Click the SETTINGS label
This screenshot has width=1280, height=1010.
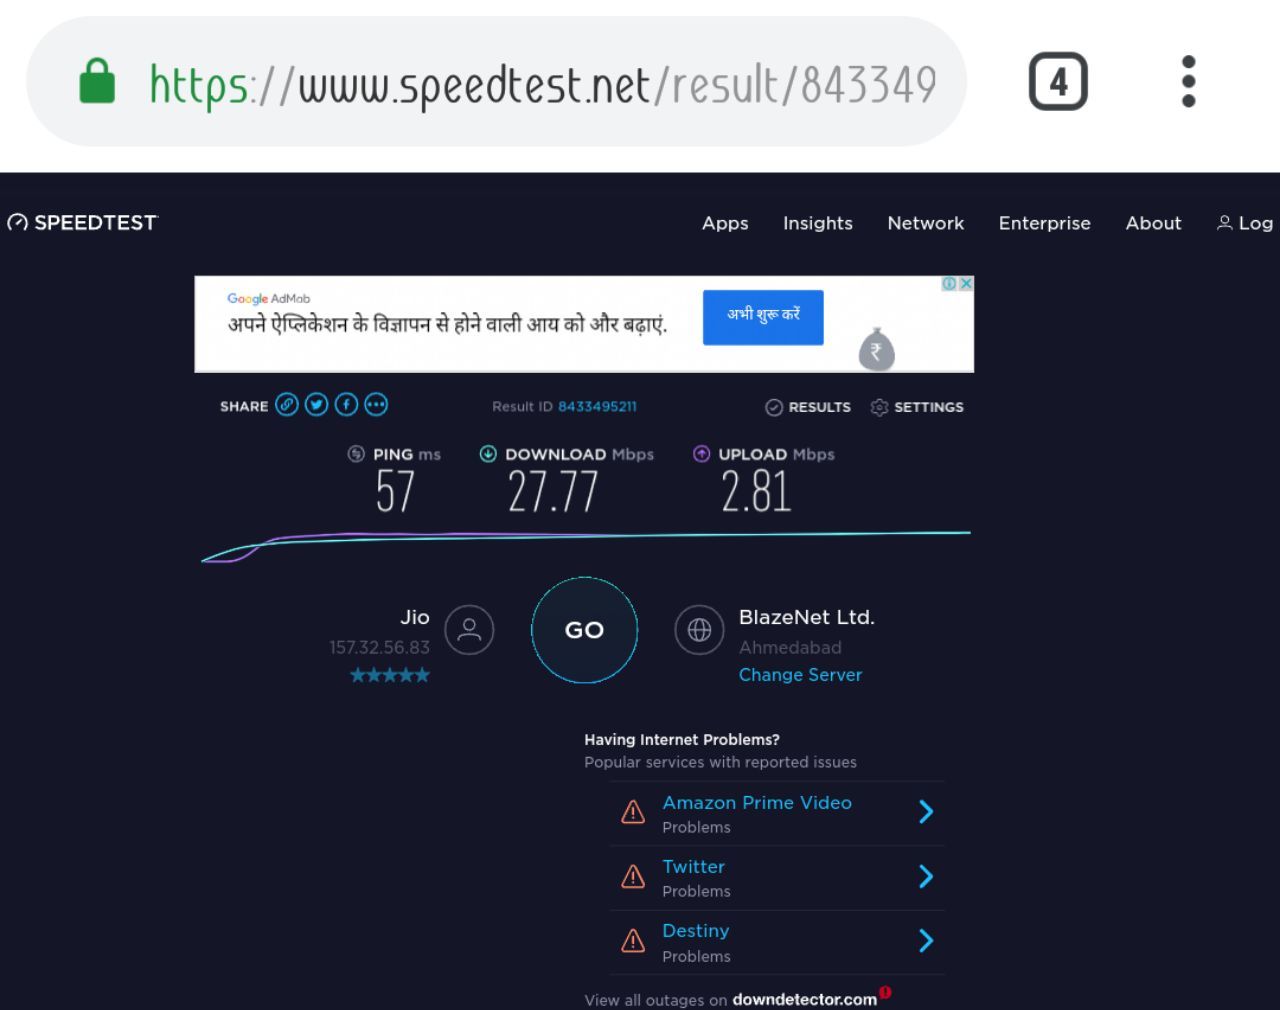pos(929,407)
